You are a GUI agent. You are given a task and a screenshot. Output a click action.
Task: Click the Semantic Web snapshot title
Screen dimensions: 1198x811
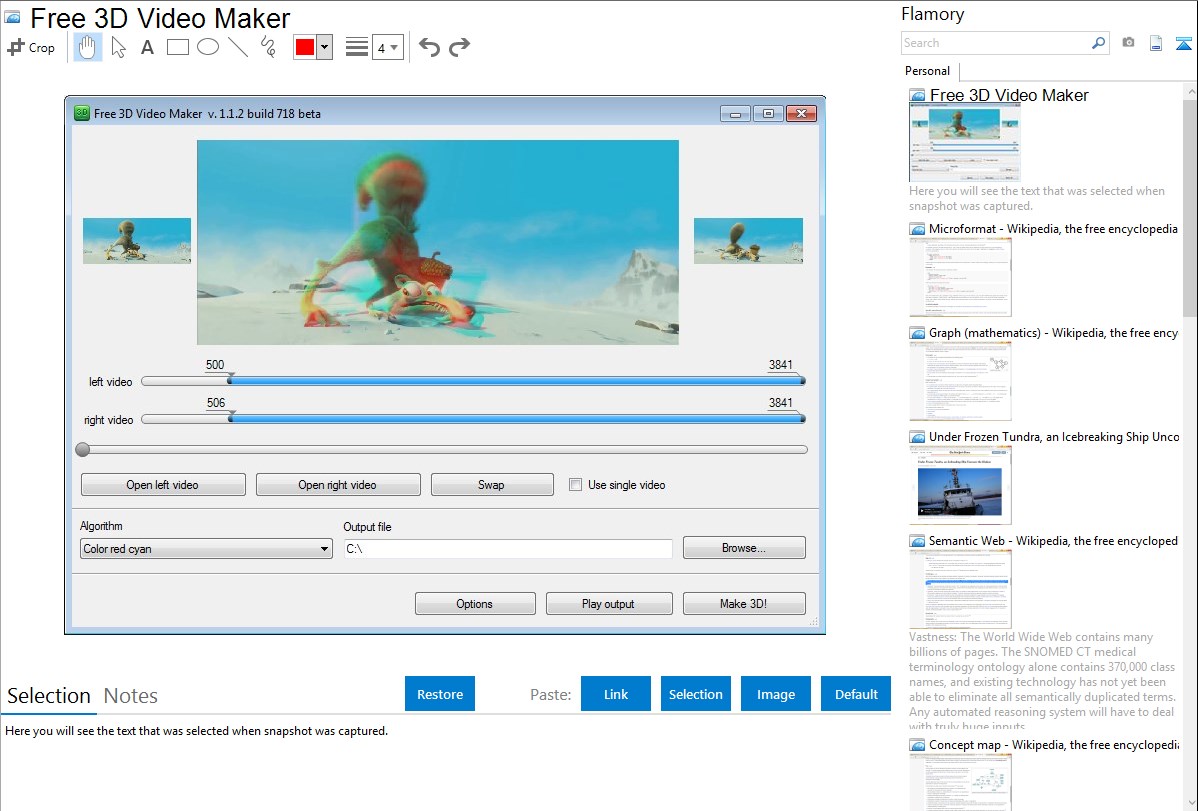pos(1053,540)
